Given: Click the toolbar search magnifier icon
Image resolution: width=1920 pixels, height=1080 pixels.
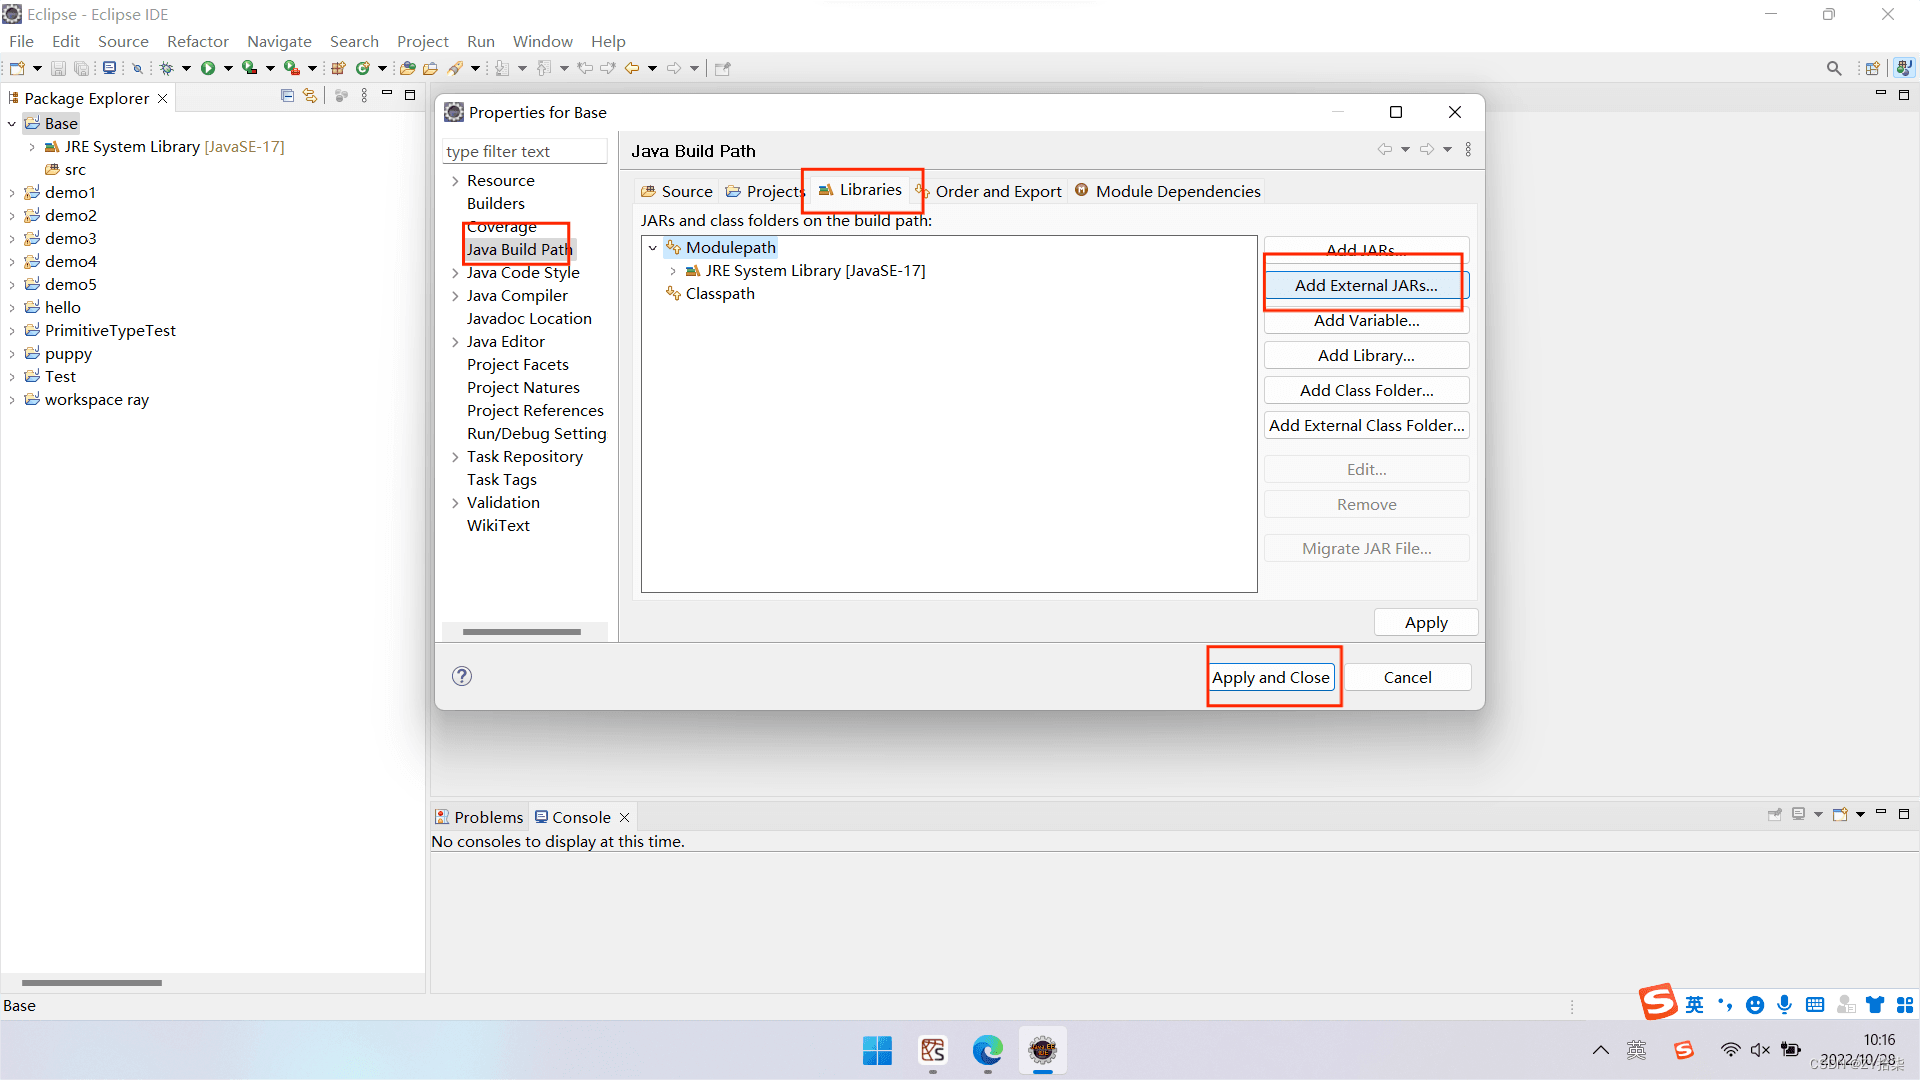Looking at the screenshot, I should tap(1833, 68).
